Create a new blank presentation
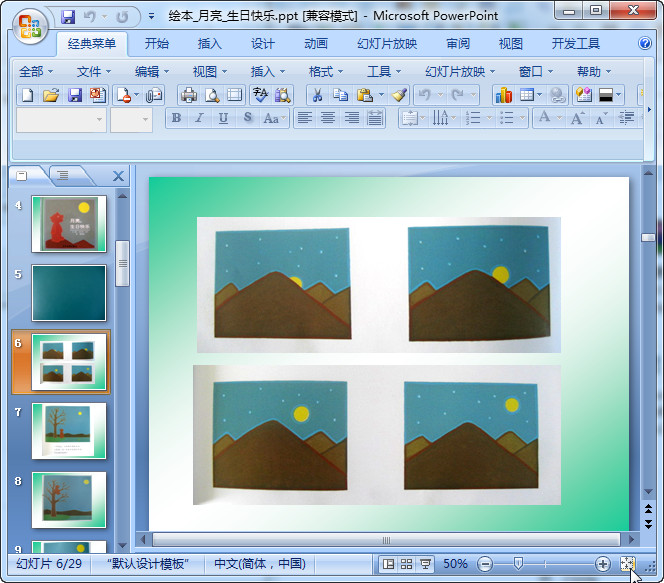This screenshot has width=664, height=583. (x=28, y=95)
